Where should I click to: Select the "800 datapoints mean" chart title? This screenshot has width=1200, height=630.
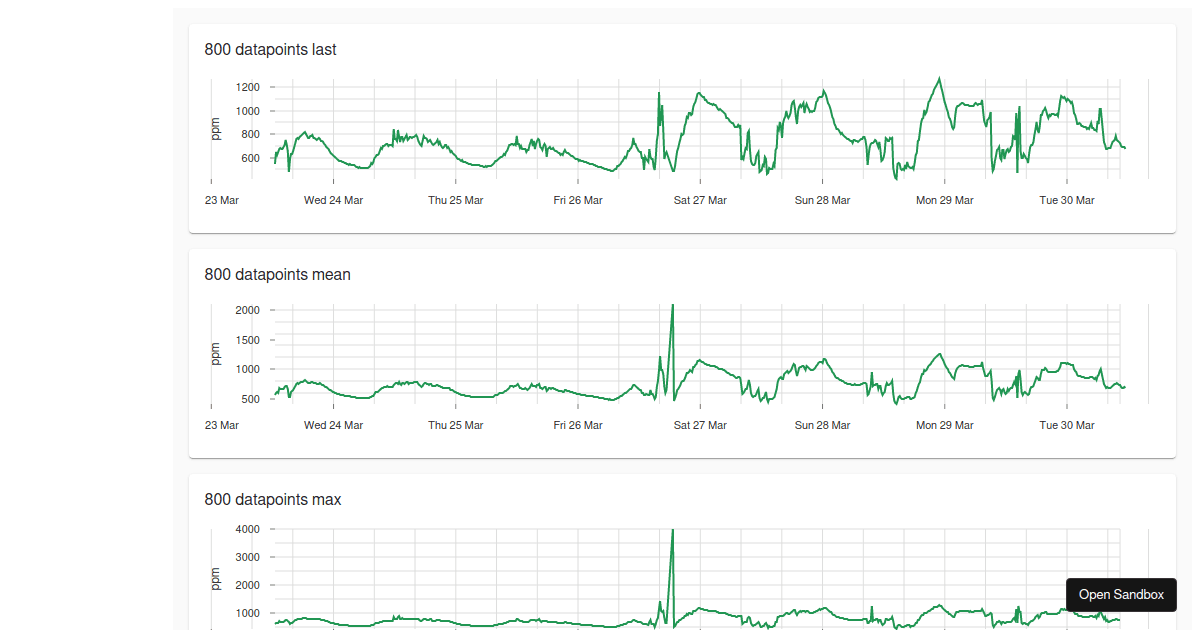point(277,274)
